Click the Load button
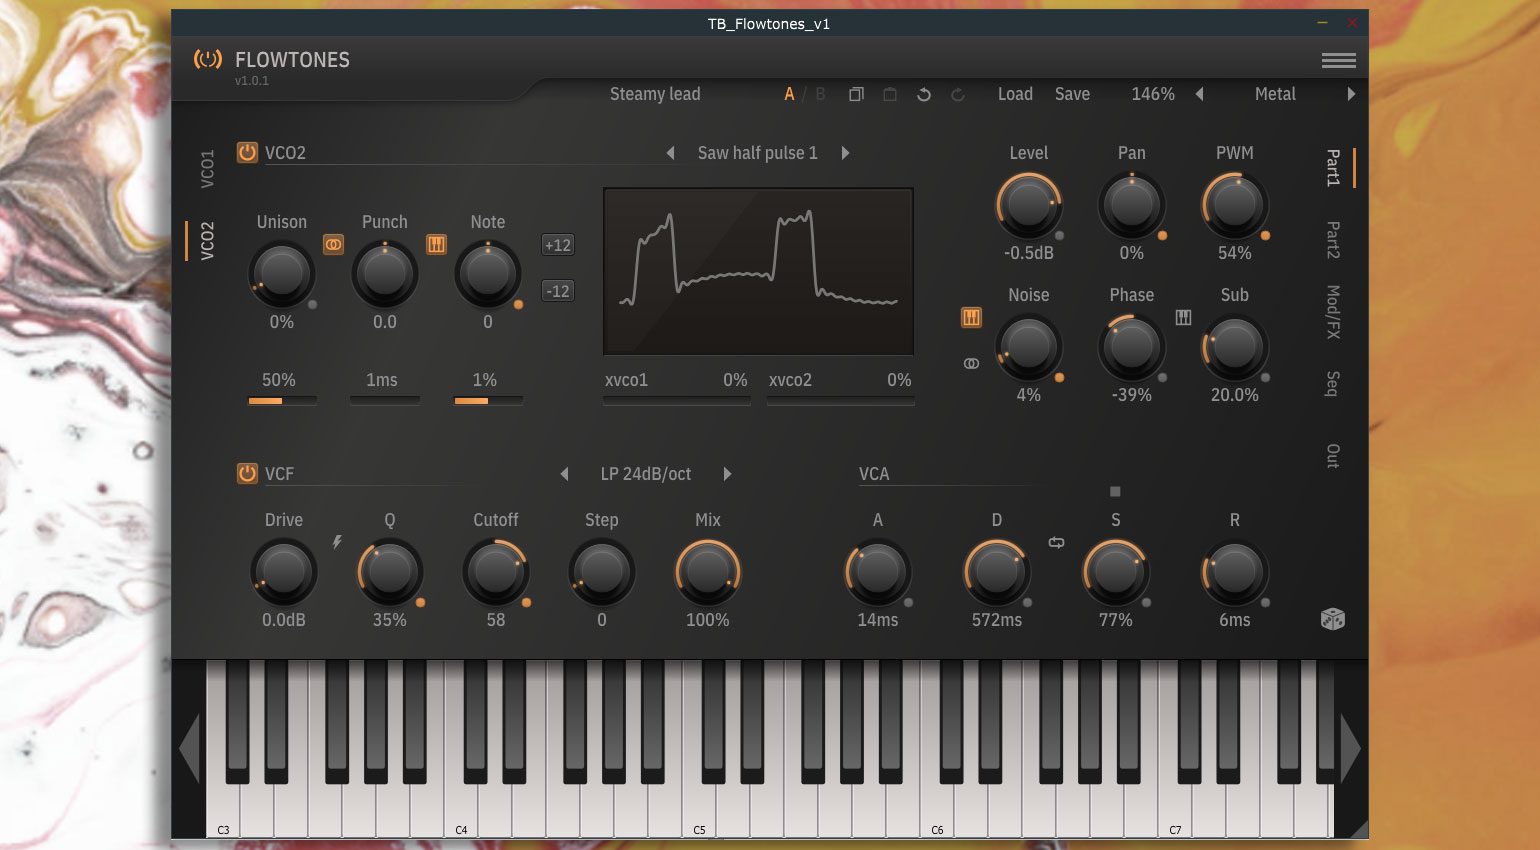Image resolution: width=1540 pixels, height=850 pixels. pyautogui.click(x=1015, y=94)
